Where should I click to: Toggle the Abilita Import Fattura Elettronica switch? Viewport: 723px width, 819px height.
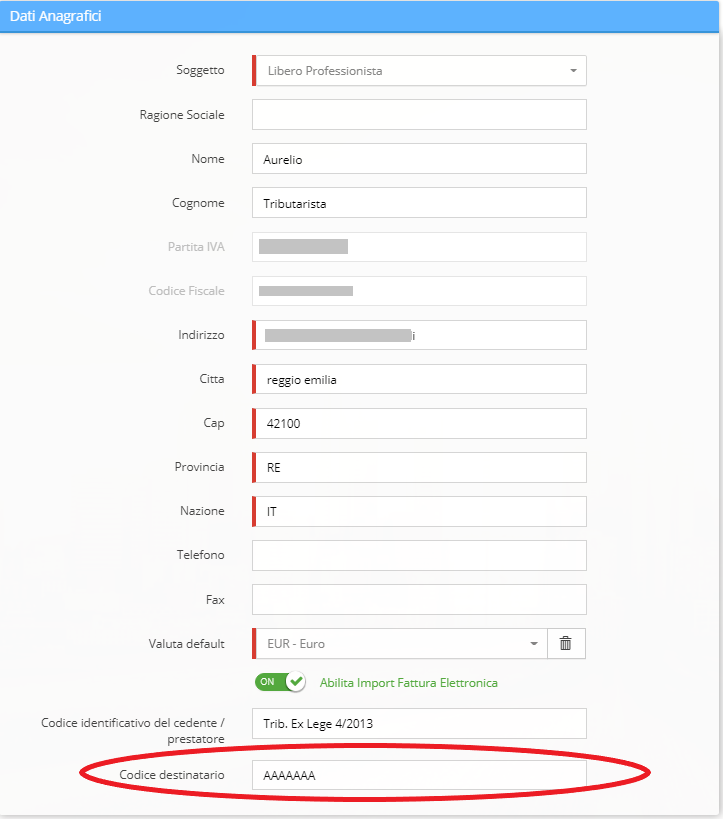click(280, 682)
